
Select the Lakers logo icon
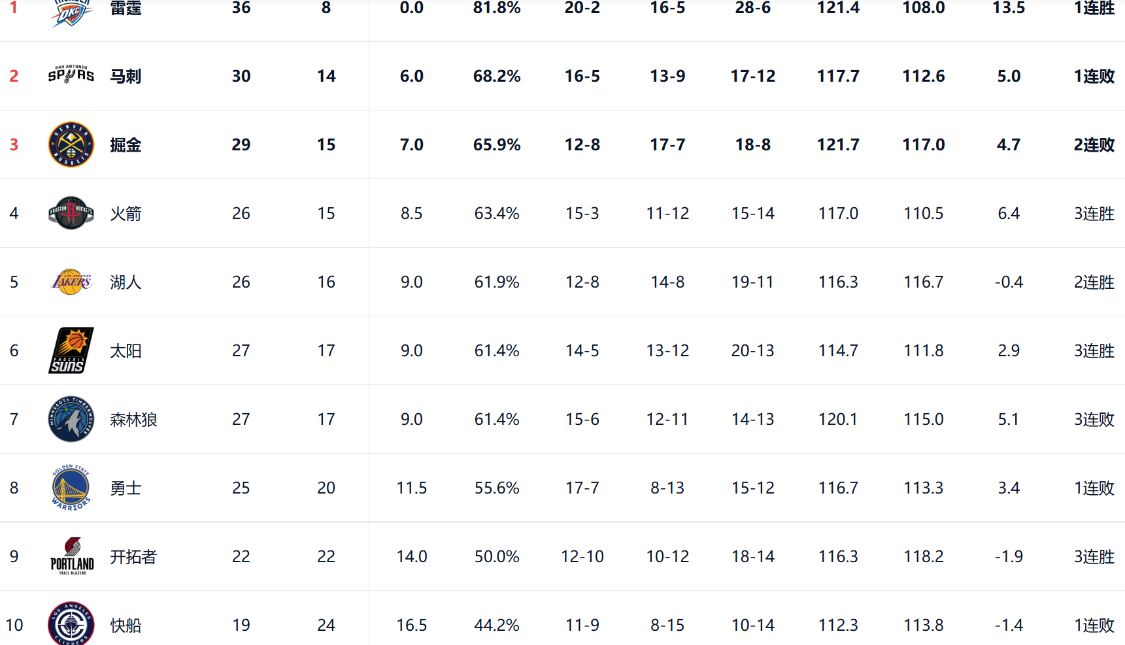point(71,282)
